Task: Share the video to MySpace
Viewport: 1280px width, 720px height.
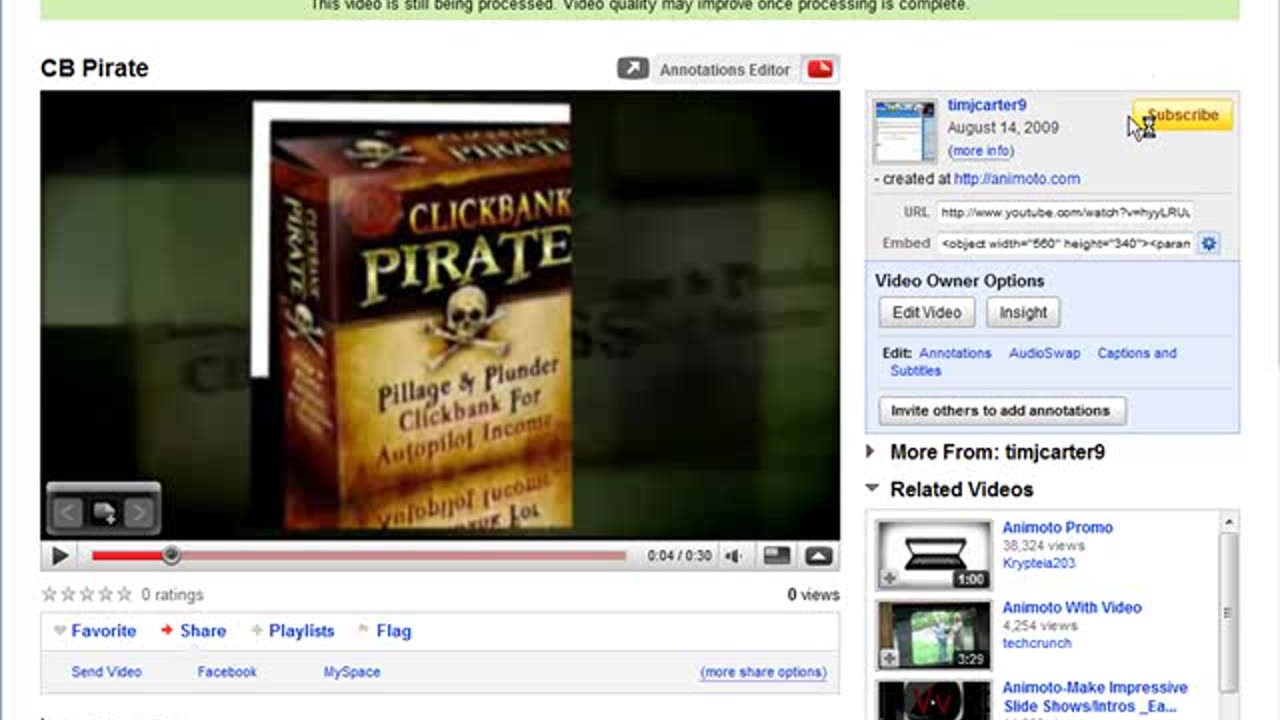Action: click(x=352, y=672)
